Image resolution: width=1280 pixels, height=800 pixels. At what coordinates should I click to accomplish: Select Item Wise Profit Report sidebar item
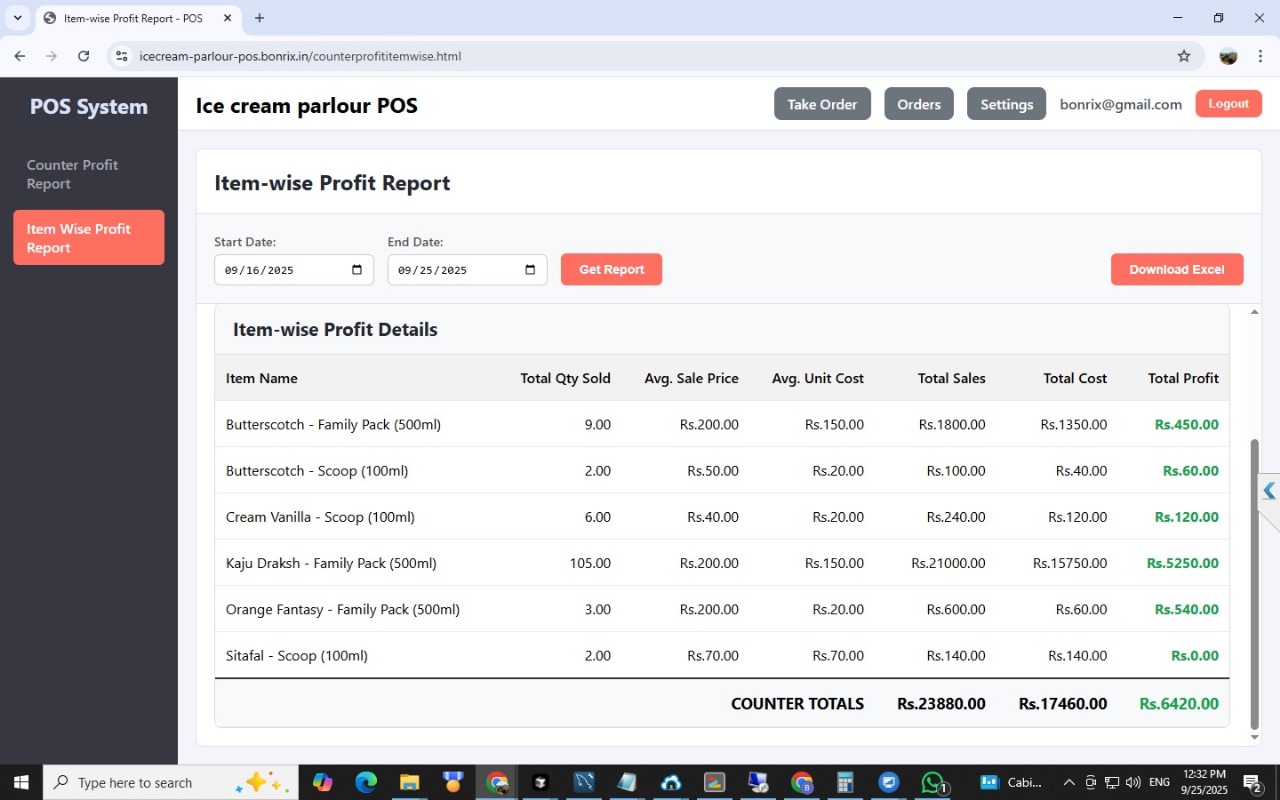click(x=88, y=238)
